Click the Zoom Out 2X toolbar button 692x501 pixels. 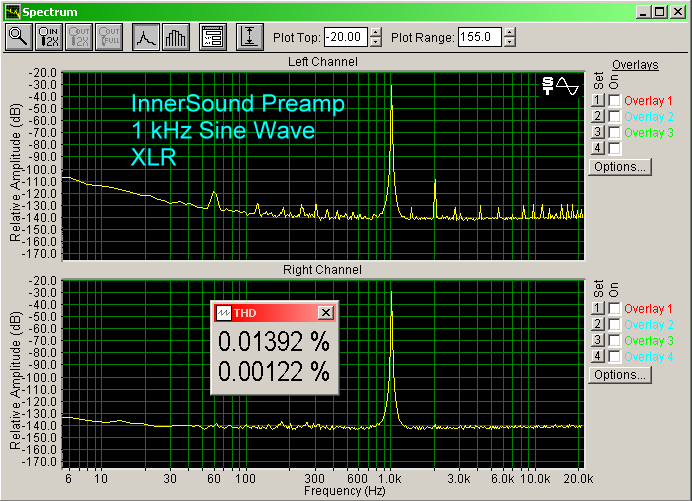coord(79,37)
